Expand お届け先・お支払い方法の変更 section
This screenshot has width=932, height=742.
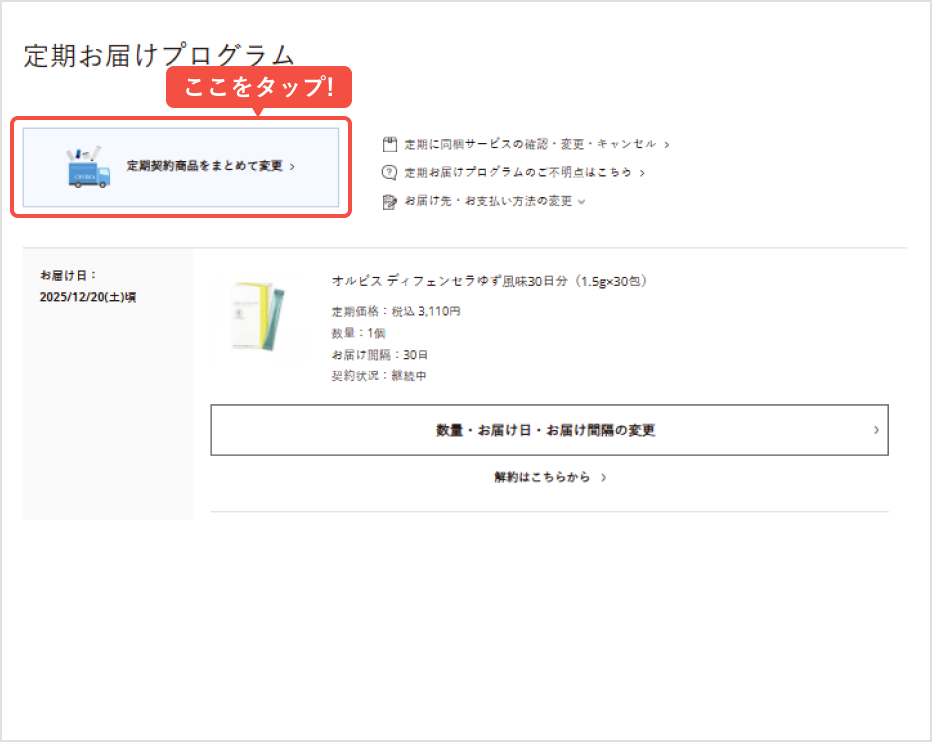pyautogui.click(x=488, y=199)
